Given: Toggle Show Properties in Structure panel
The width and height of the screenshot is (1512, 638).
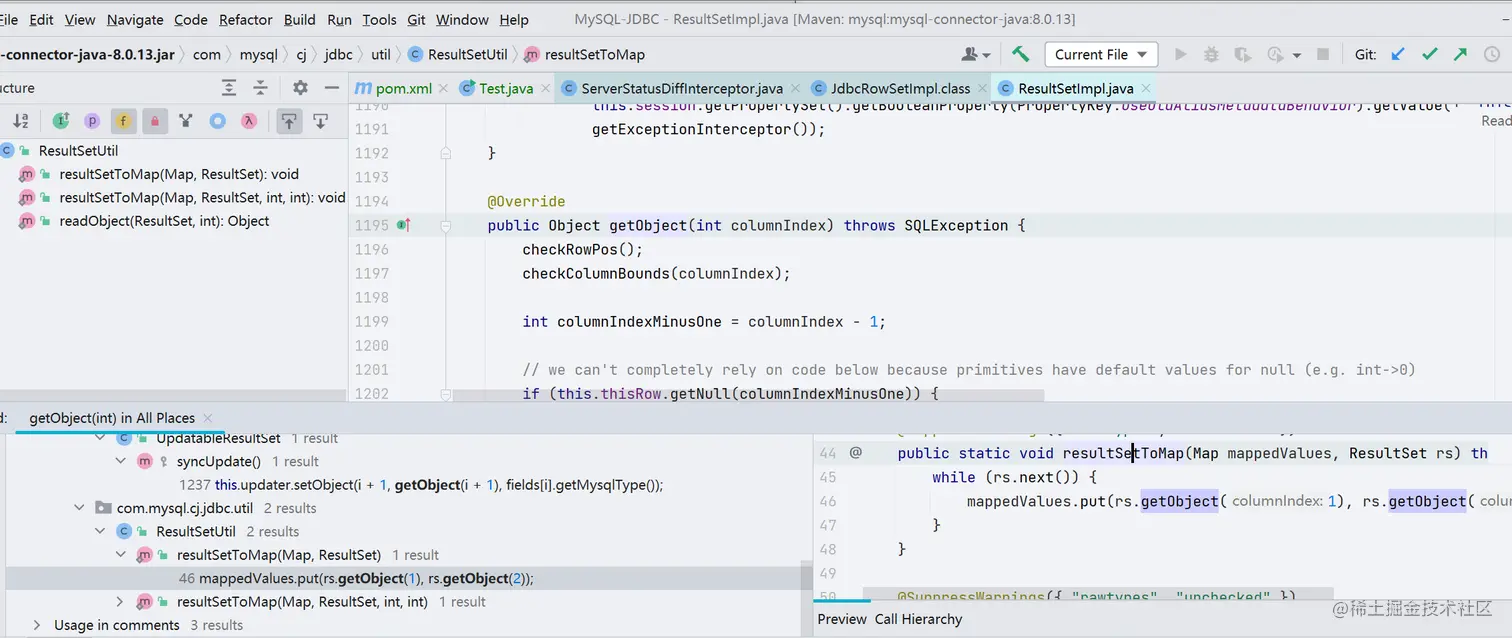Looking at the screenshot, I should click(x=92, y=121).
